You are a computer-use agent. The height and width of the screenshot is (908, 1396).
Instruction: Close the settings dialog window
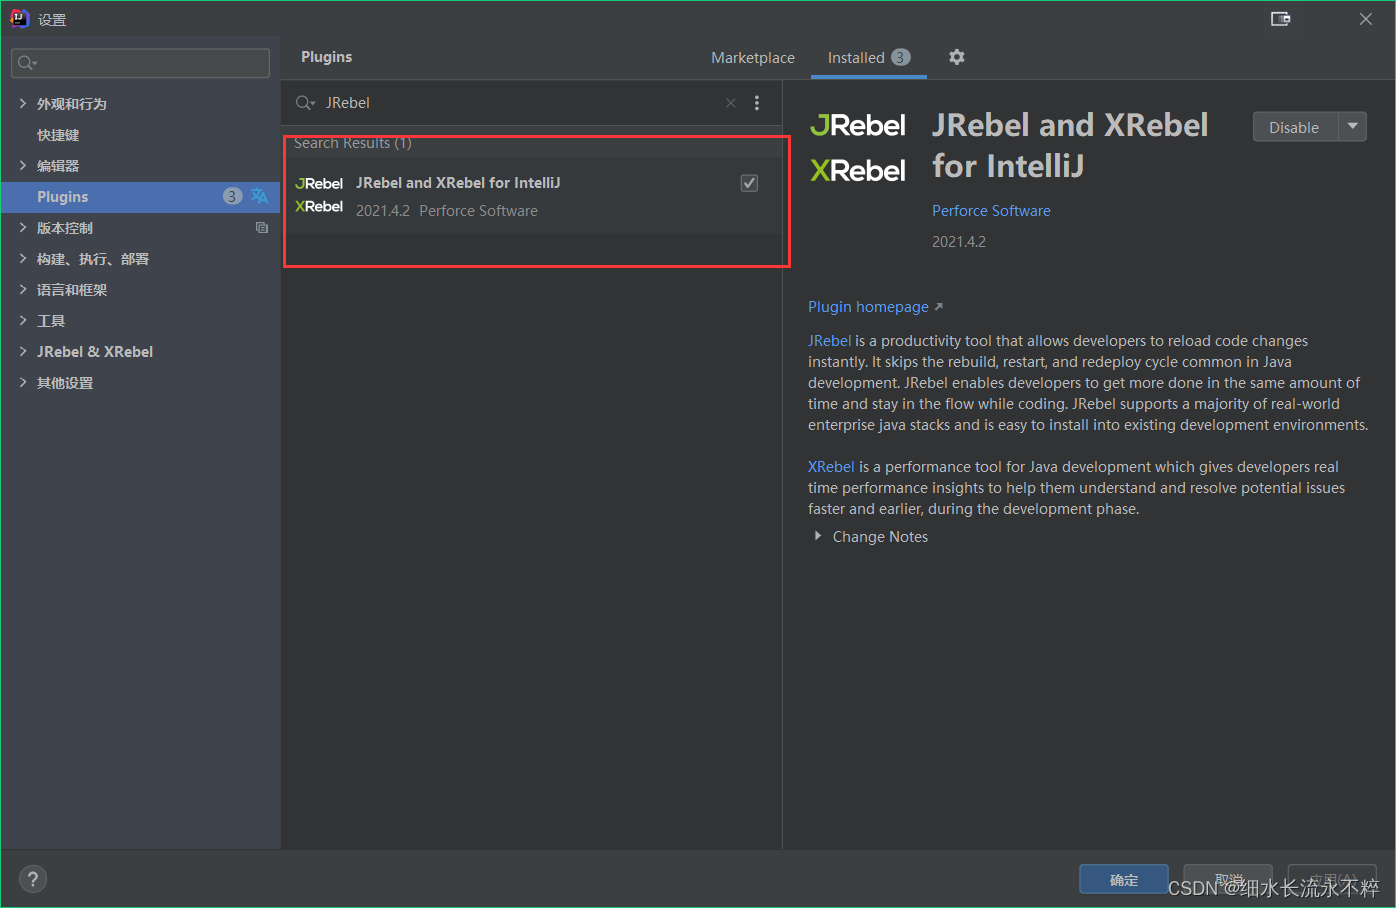pyautogui.click(x=1366, y=19)
